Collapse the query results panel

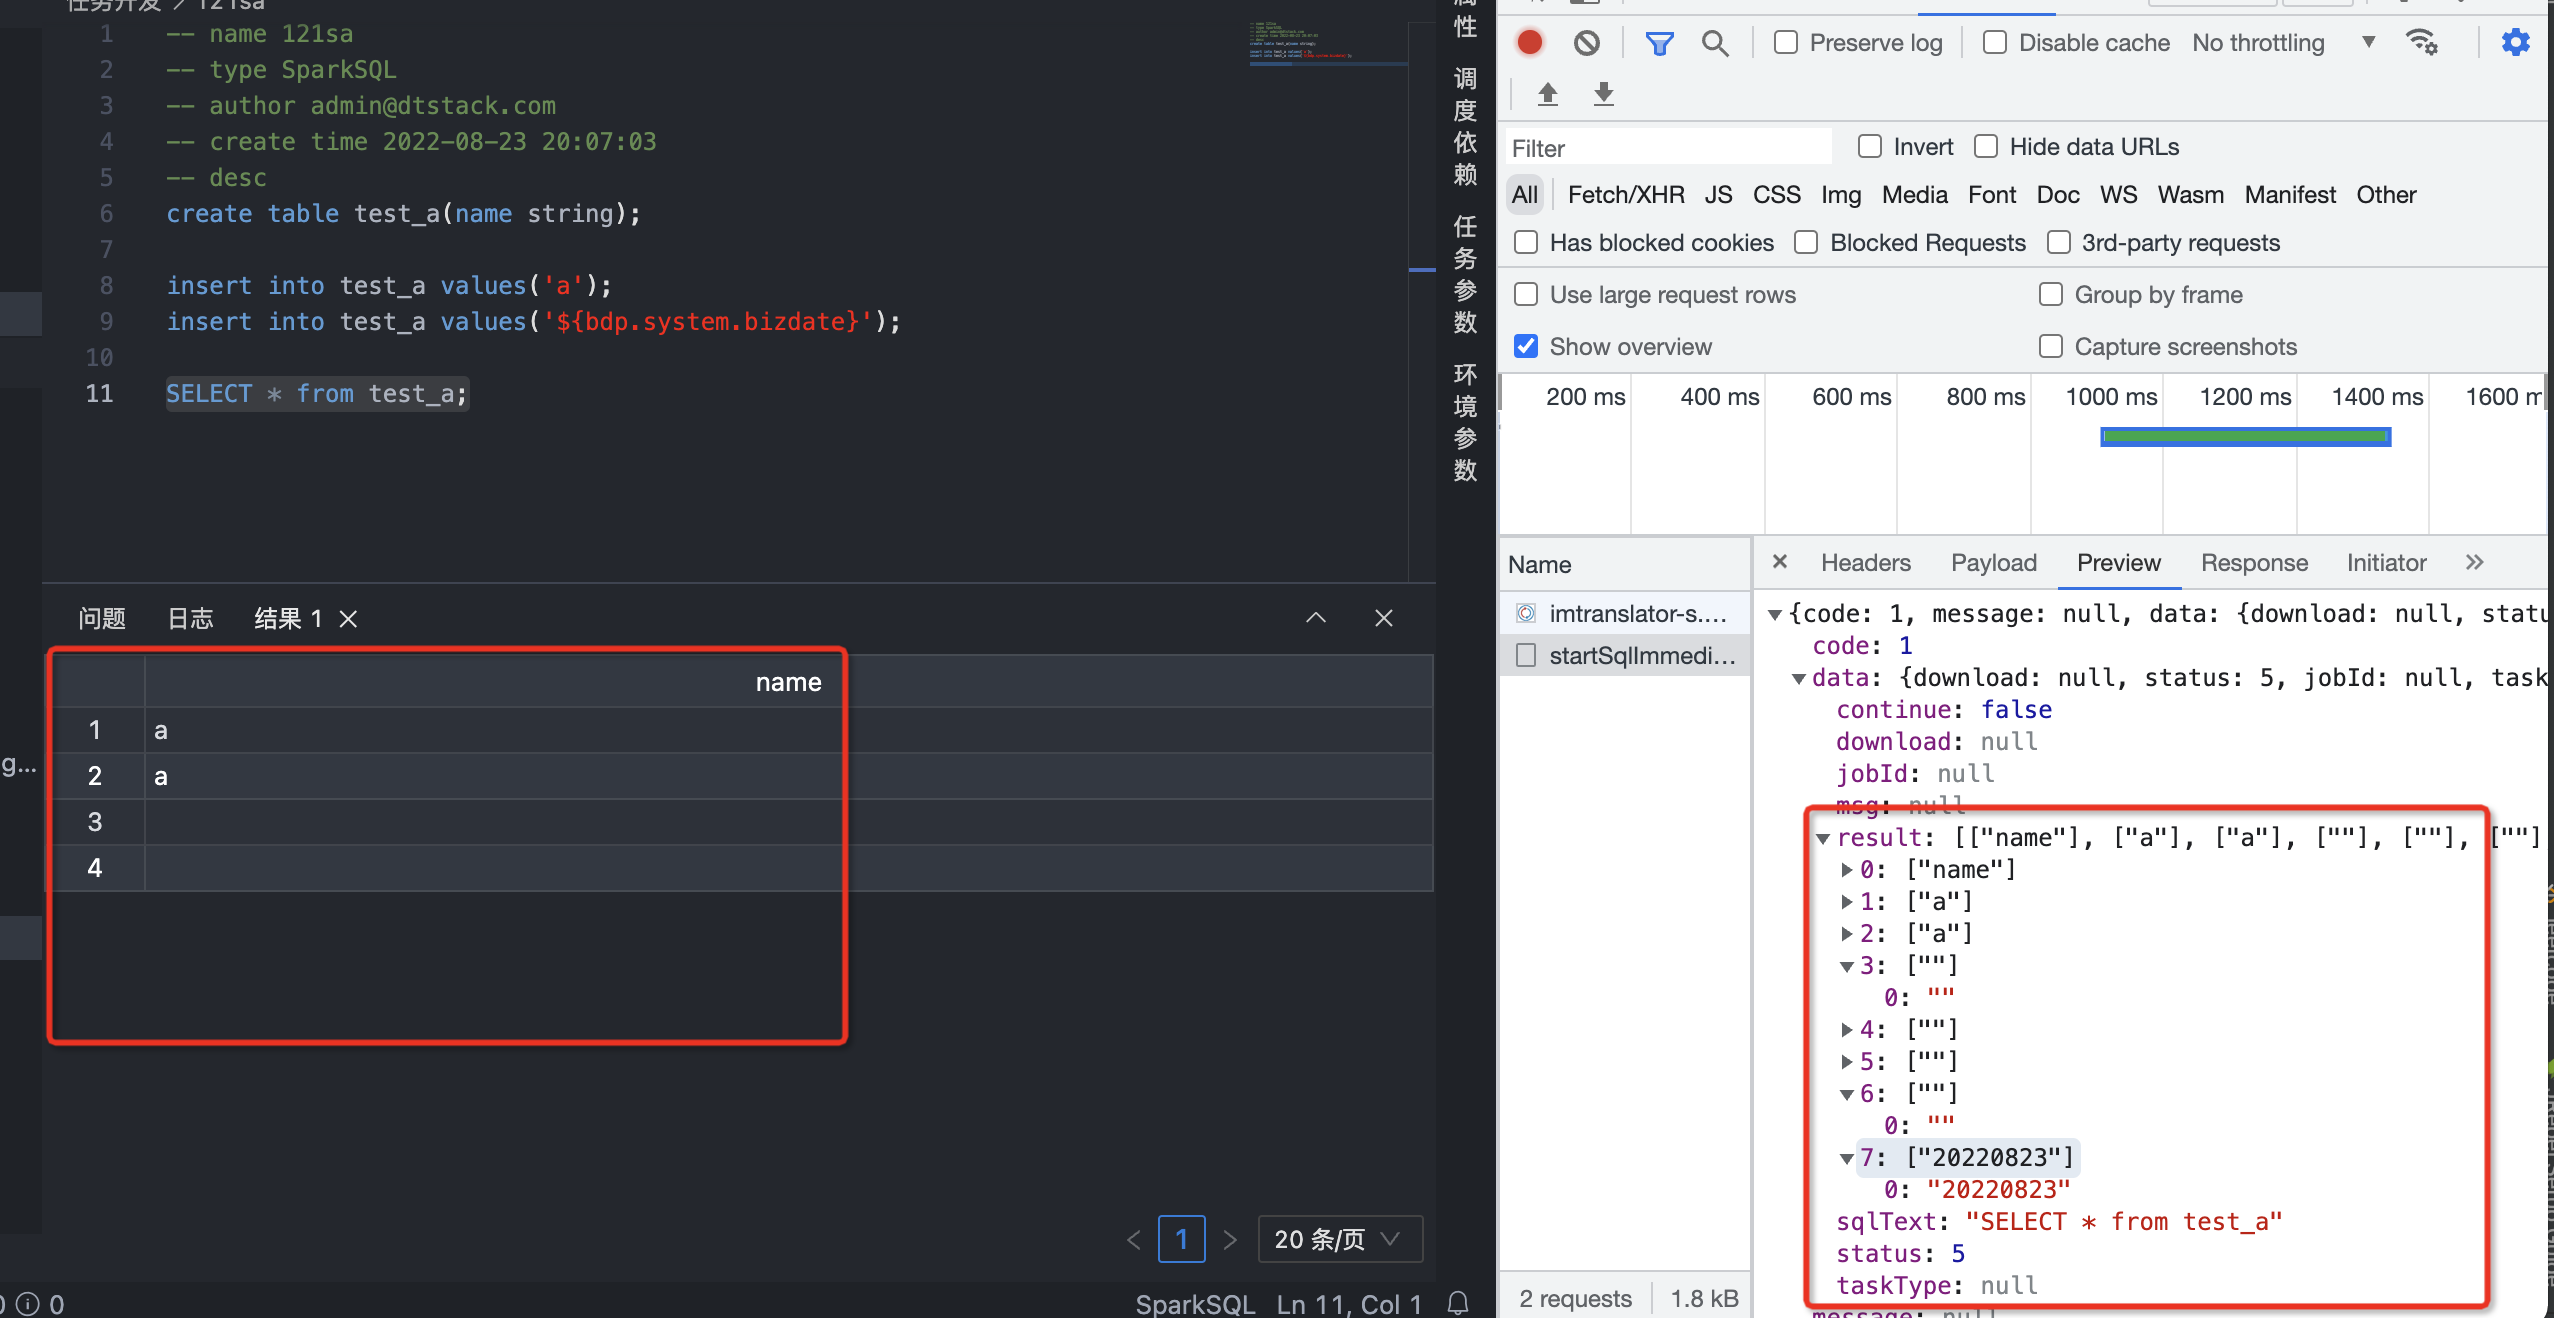tap(1315, 618)
